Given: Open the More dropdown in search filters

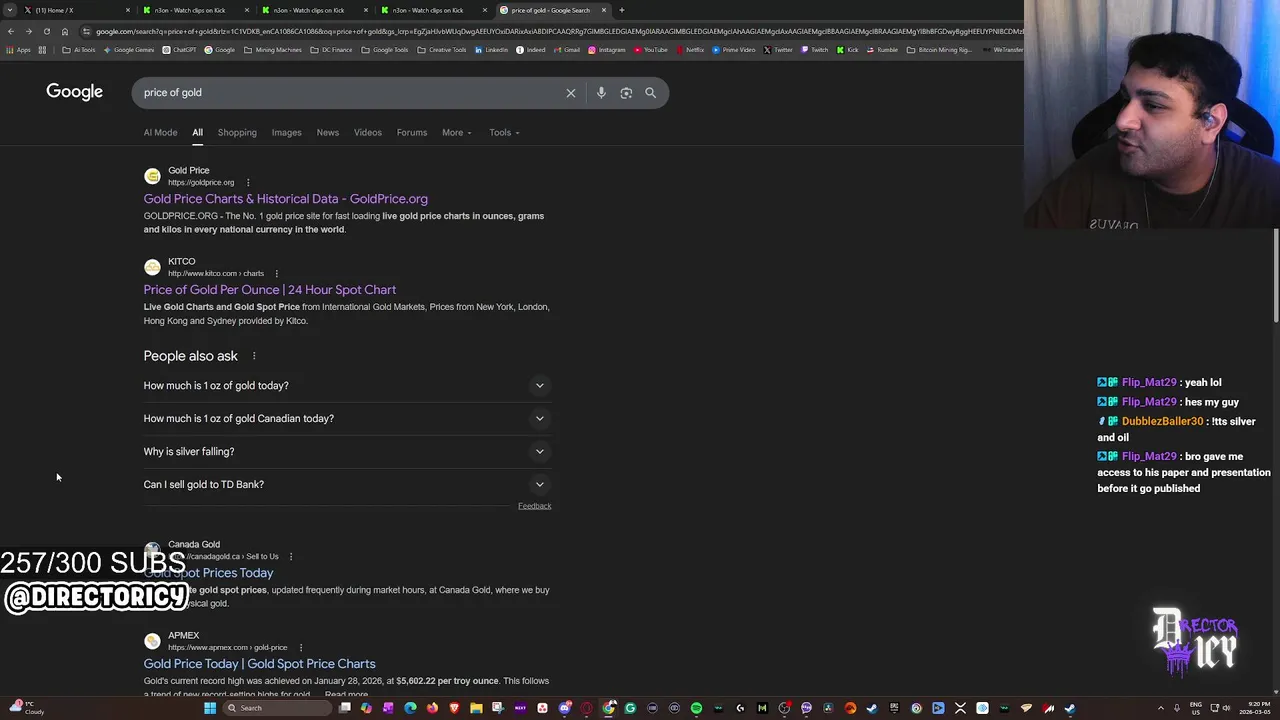Looking at the screenshot, I should click(456, 132).
